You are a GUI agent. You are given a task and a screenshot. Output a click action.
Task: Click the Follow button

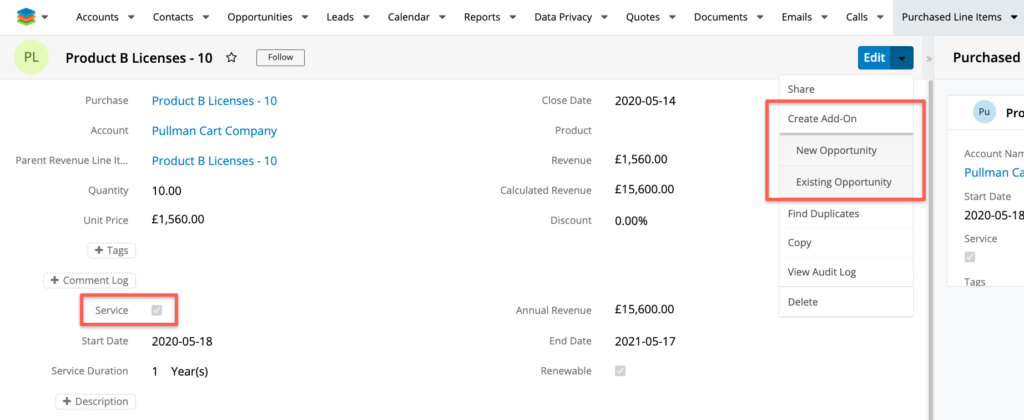pos(280,57)
